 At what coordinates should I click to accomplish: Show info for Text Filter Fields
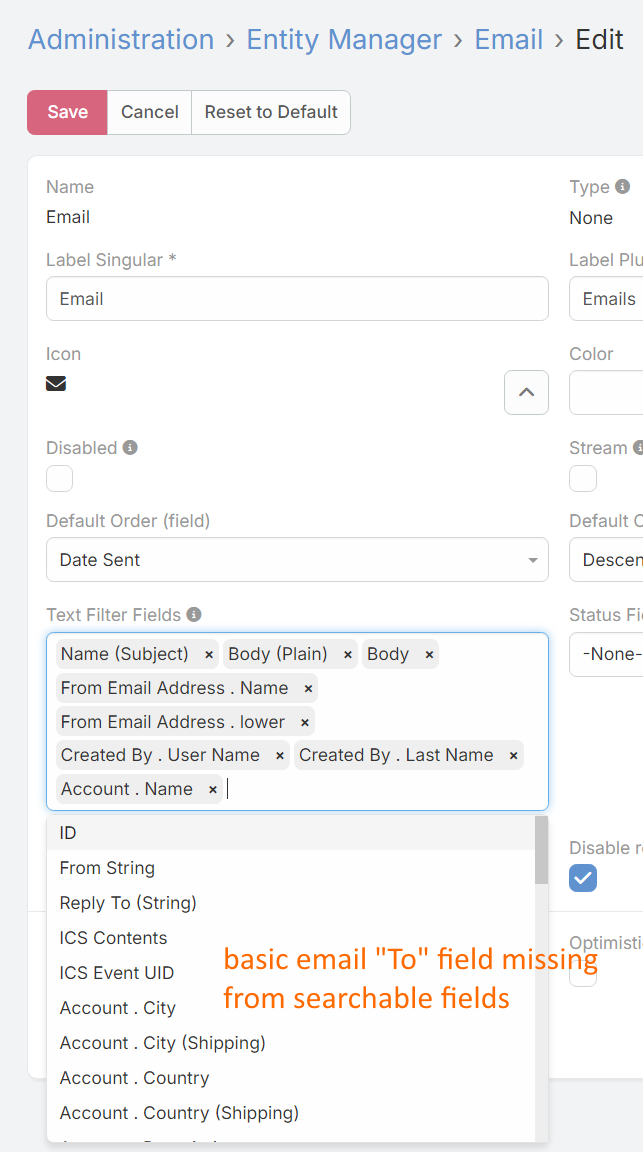pos(194,615)
